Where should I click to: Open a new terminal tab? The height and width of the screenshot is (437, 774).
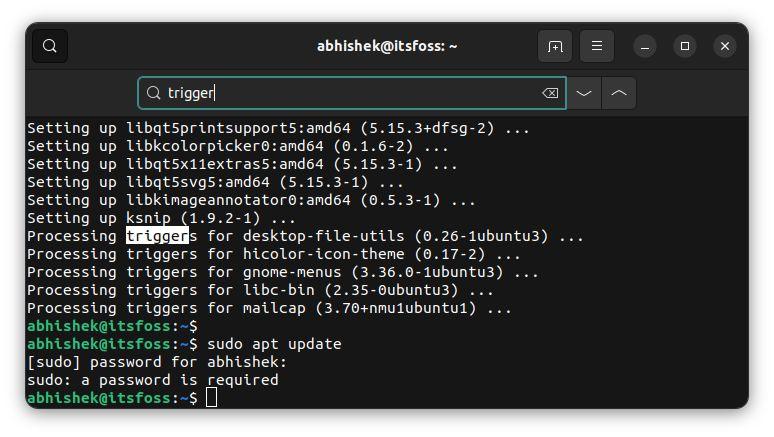tap(555, 46)
